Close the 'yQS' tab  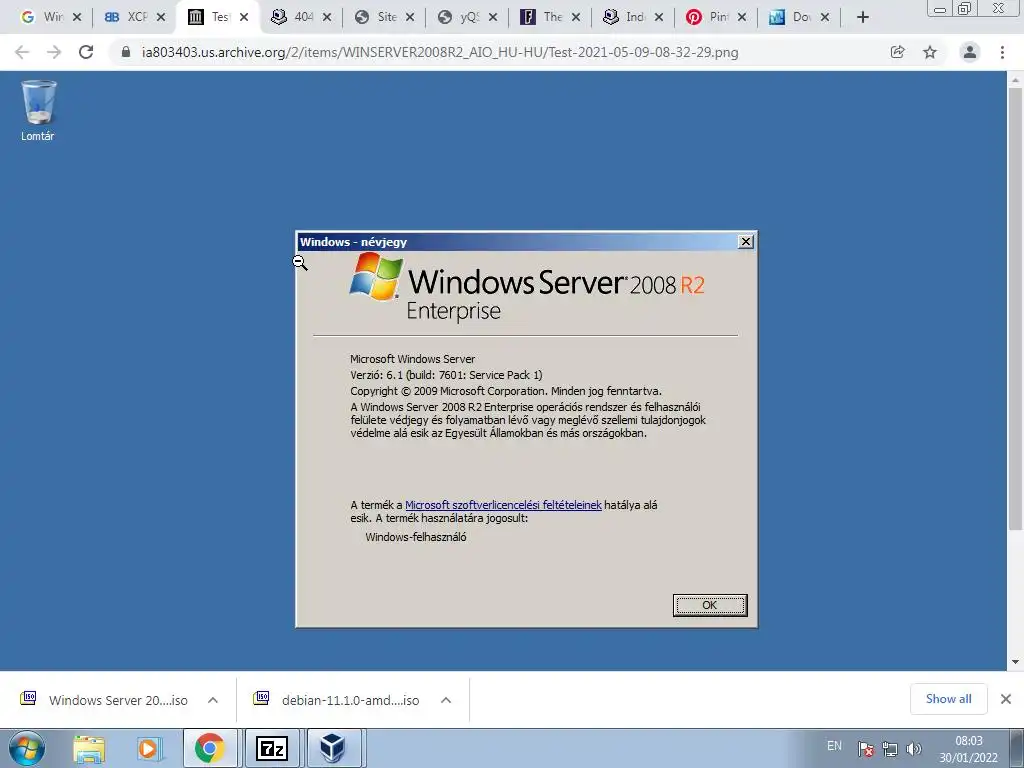click(493, 18)
